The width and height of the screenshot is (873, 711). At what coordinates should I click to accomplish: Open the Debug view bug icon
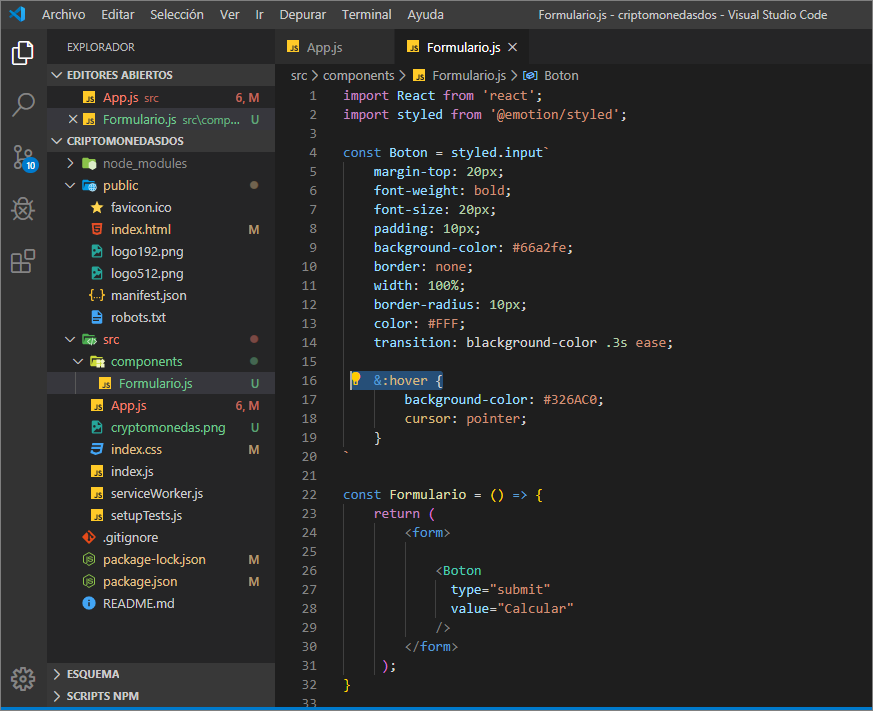click(23, 209)
